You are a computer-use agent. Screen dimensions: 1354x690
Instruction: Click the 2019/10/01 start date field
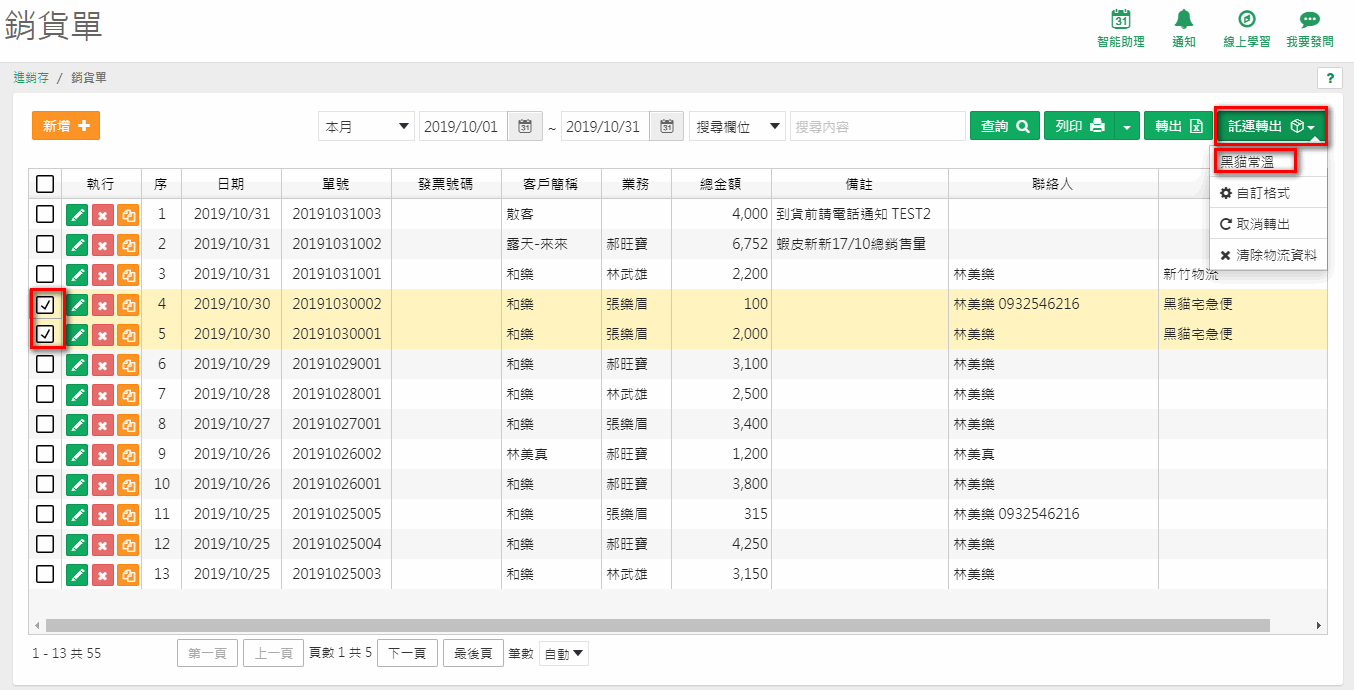[x=464, y=126]
